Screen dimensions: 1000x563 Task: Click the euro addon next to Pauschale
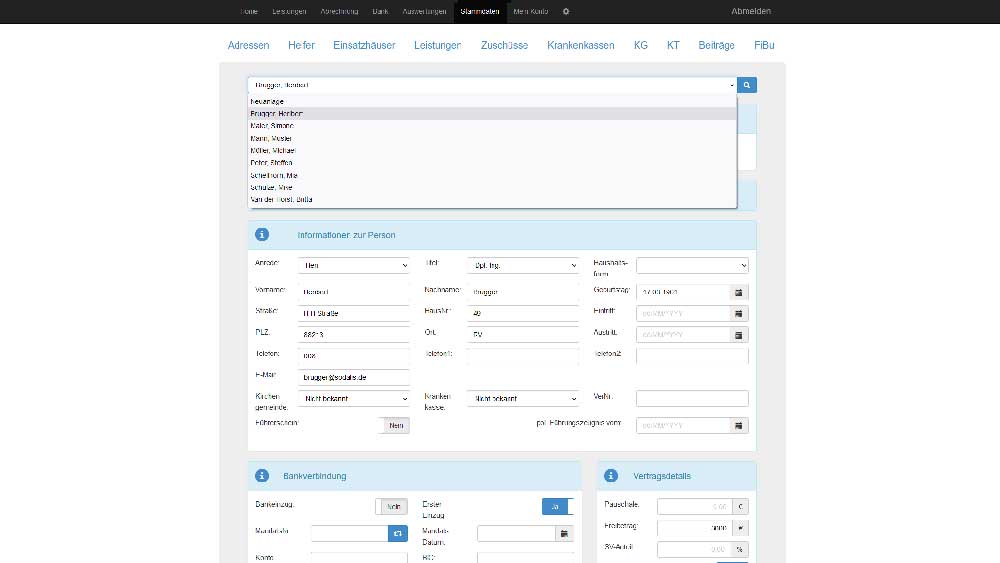click(x=740, y=506)
